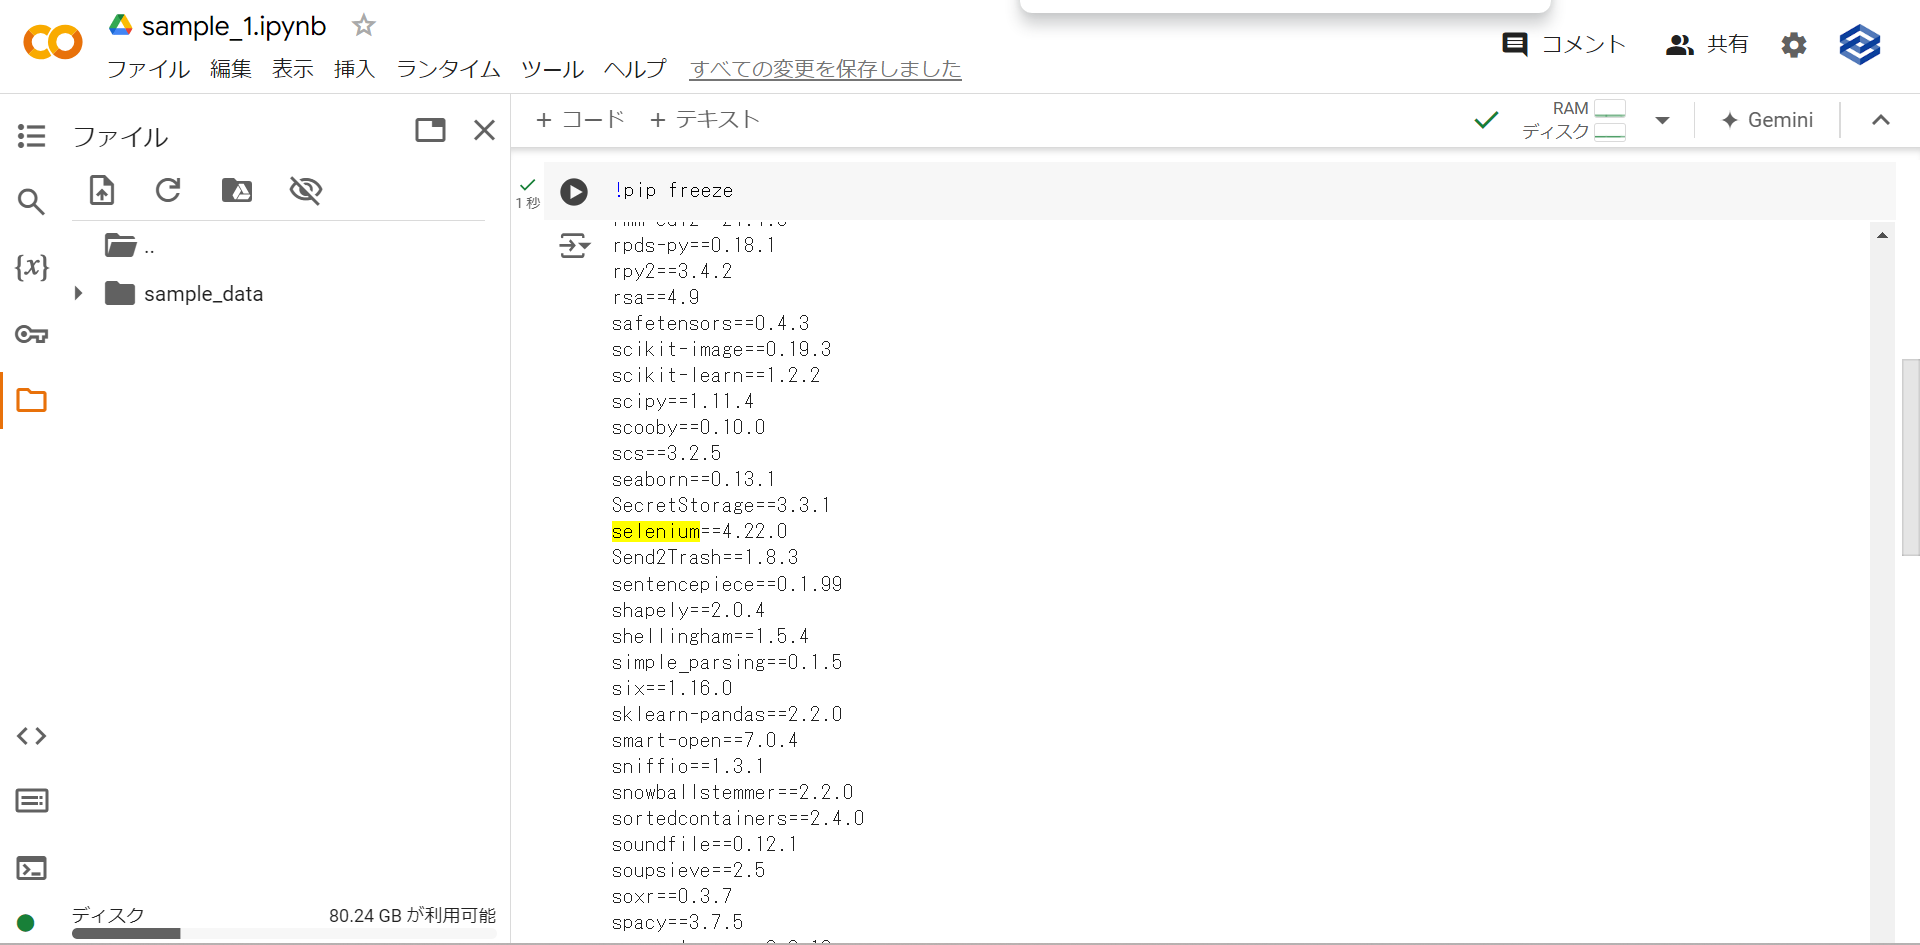This screenshot has width=1920, height=945.
Task: Refresh the file browser
Action: (168, 190)
